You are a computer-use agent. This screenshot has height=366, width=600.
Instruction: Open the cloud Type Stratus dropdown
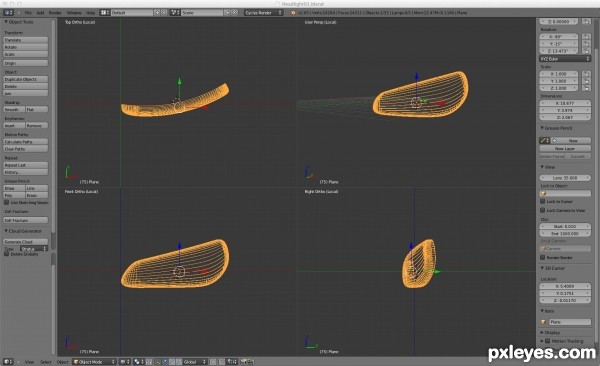click(34, 249)
